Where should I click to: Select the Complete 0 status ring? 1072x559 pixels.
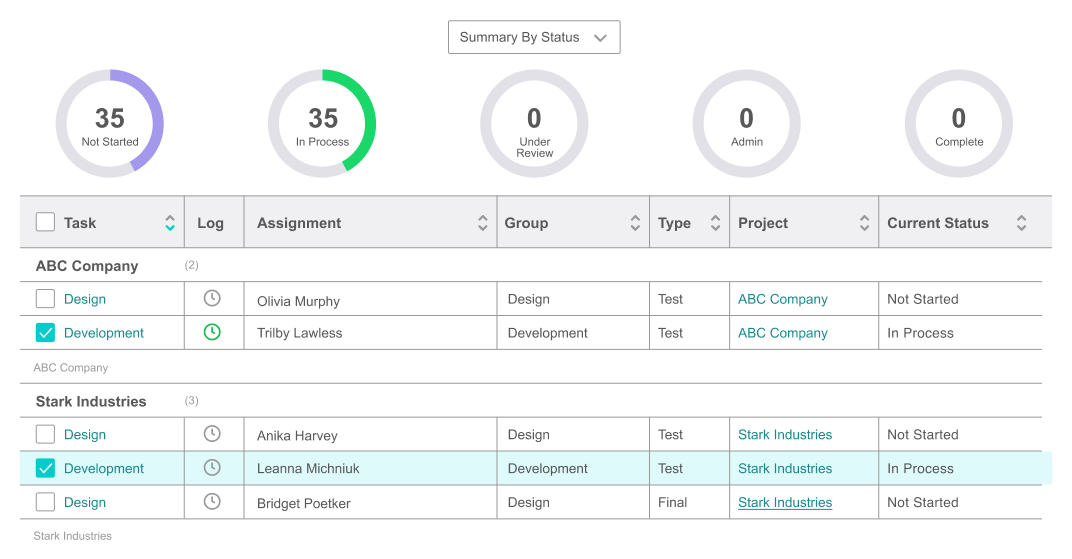tap(959, 124)
